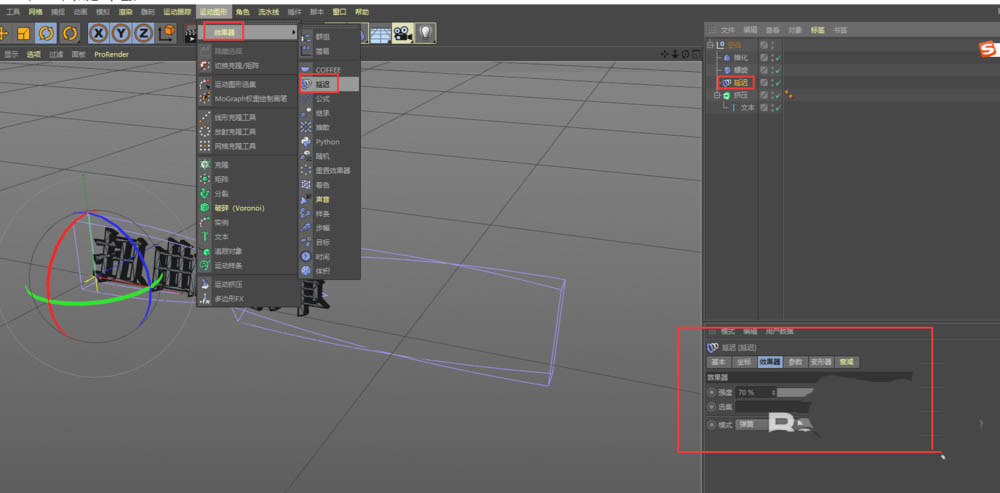This screenshot has height=493, width=1000.
Task: Switch to the 参数 tab
Action: point(795,362)
